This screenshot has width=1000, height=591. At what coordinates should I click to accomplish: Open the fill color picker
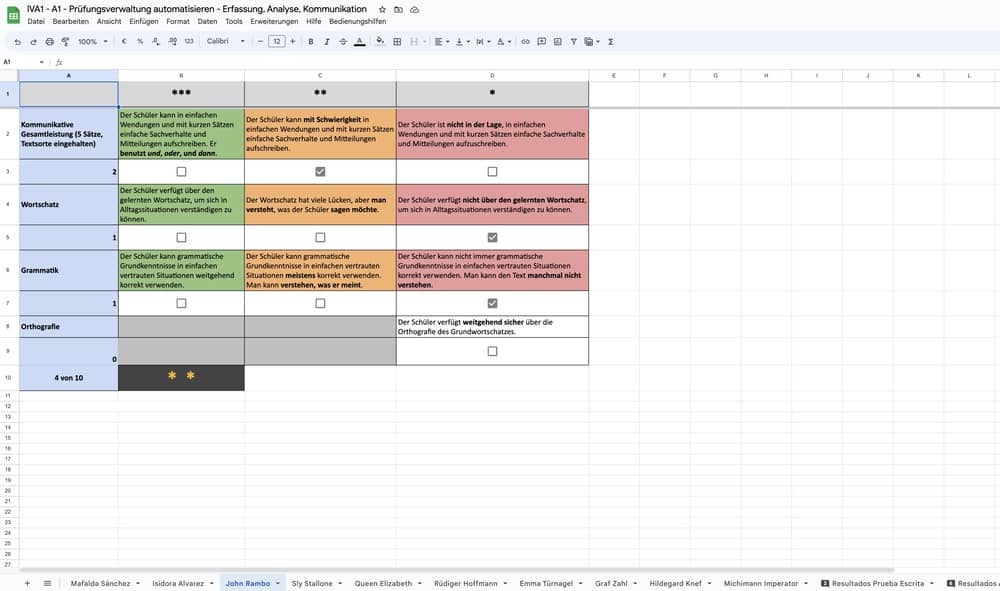379,41
